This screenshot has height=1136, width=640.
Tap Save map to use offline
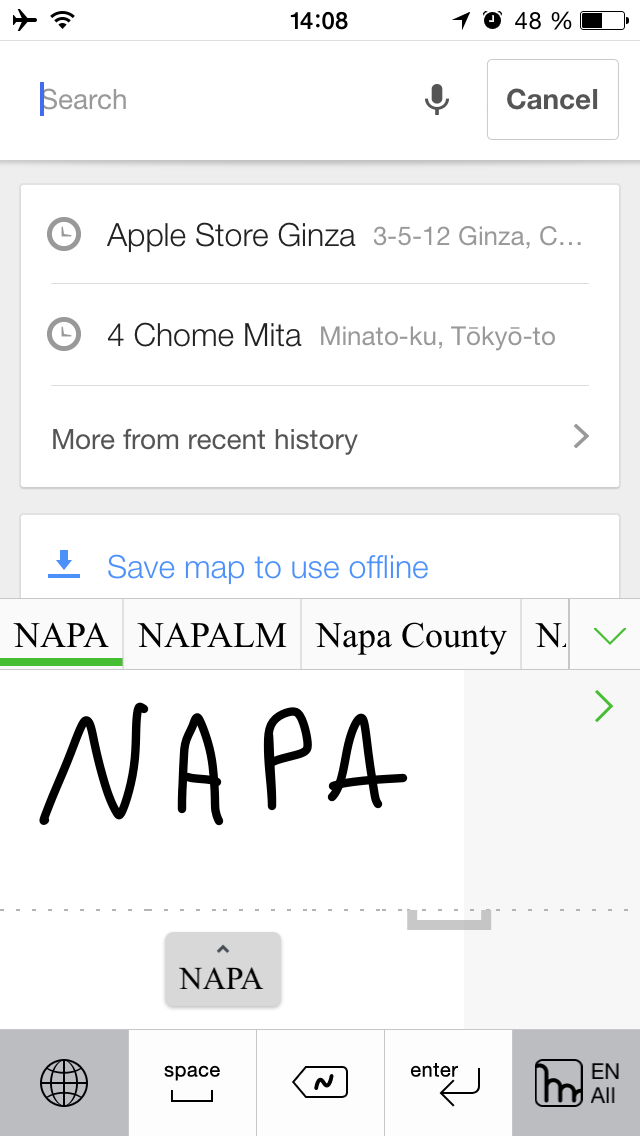[267, 568]
